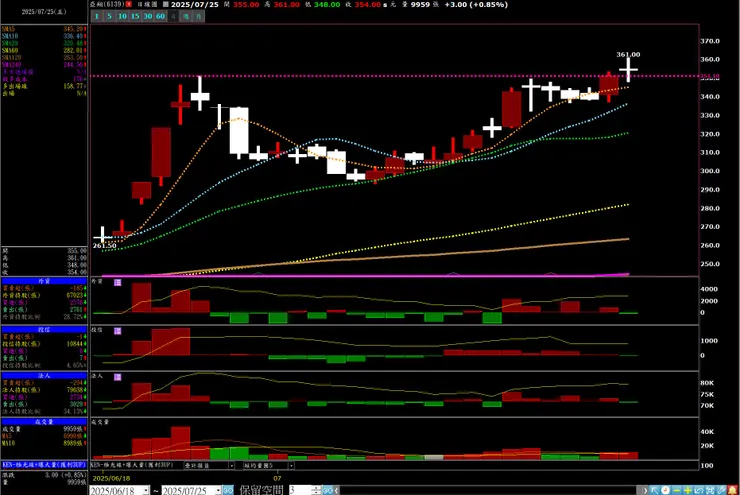Click the arrow cursor tool icon in the bottom toolbar
The width and height of the screenshot is (740, 495).
click(655, 491)
